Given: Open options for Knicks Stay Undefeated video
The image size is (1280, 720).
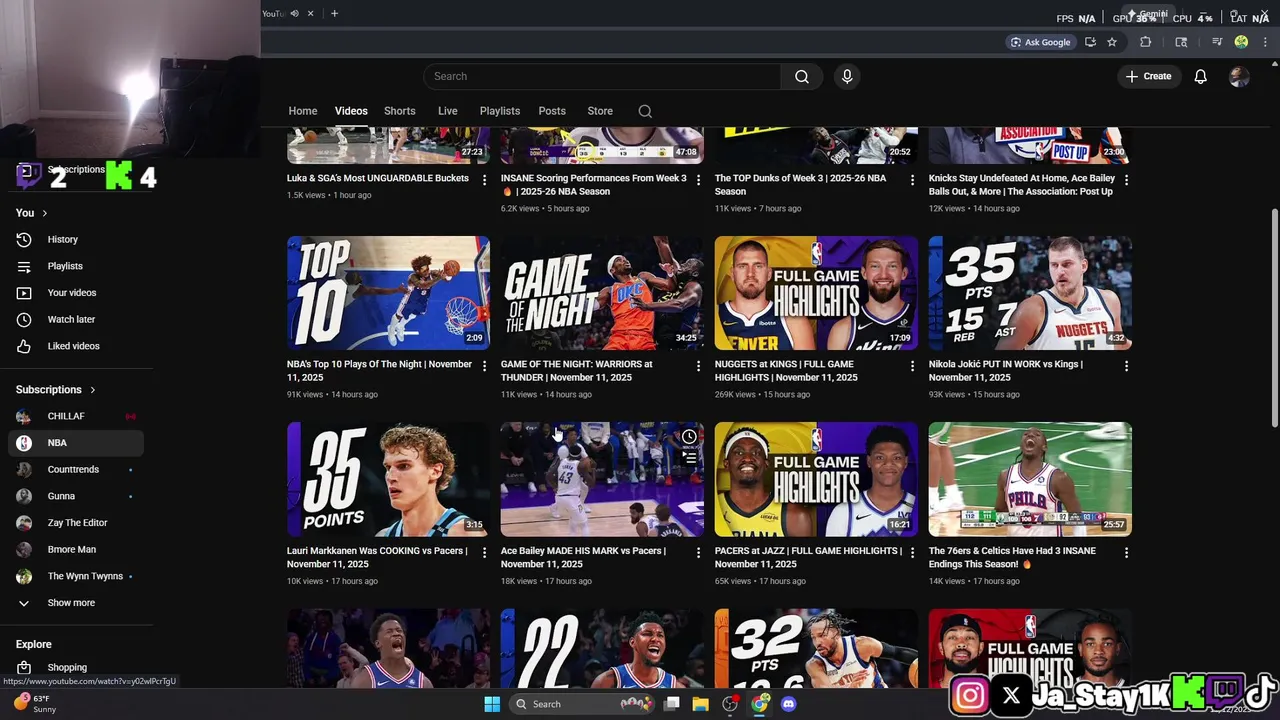Looking at the screenshot, I should 1126,180.
